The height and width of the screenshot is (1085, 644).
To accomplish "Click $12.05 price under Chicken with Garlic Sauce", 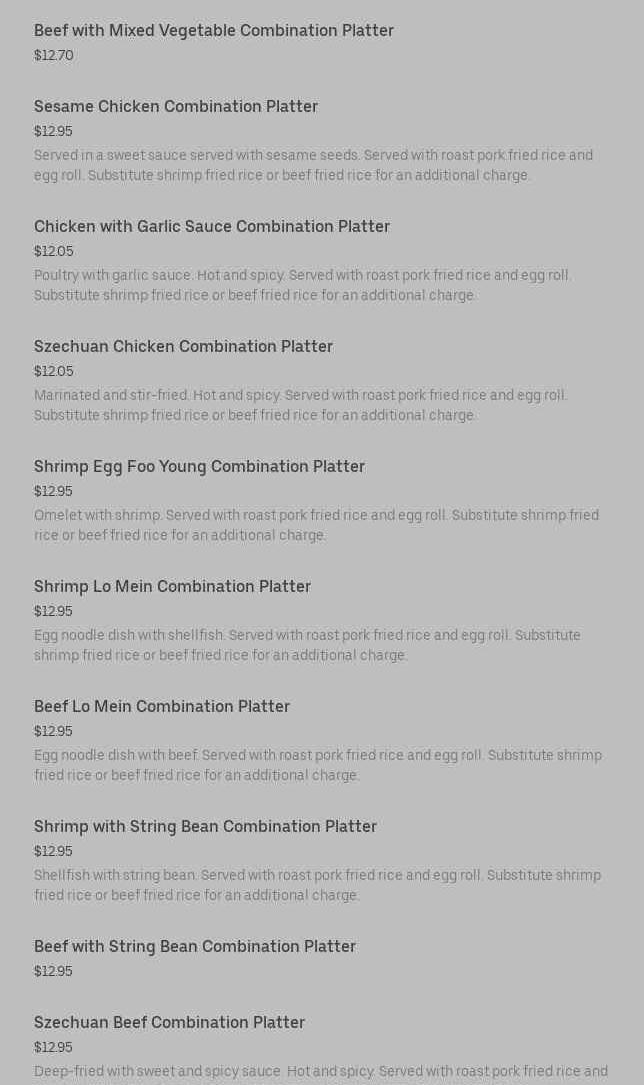I will pos(53,252).
